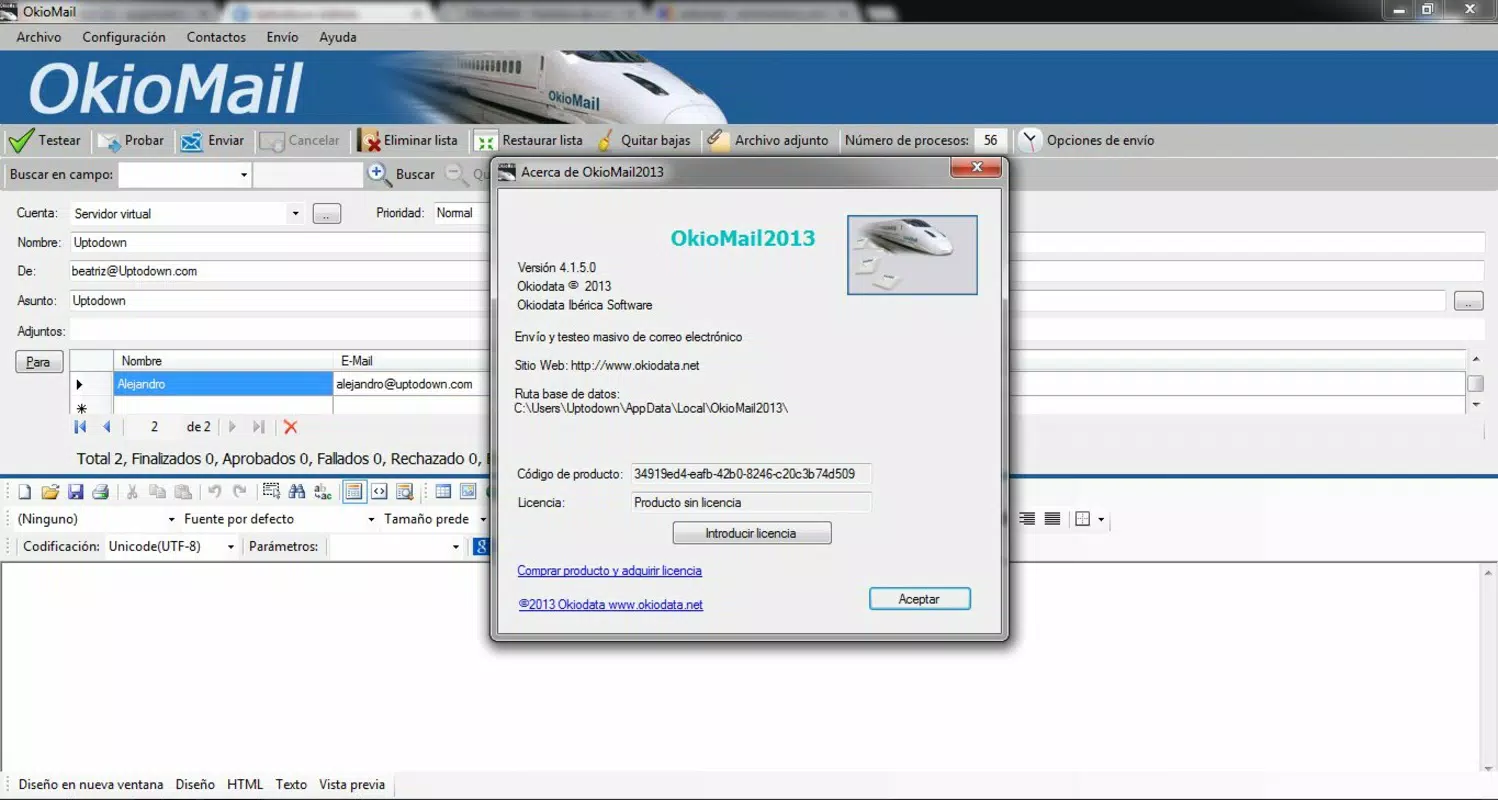Screen dimensions: 1498x800
Task: Click the Buscar magnifier button
Action: point(402,174)
